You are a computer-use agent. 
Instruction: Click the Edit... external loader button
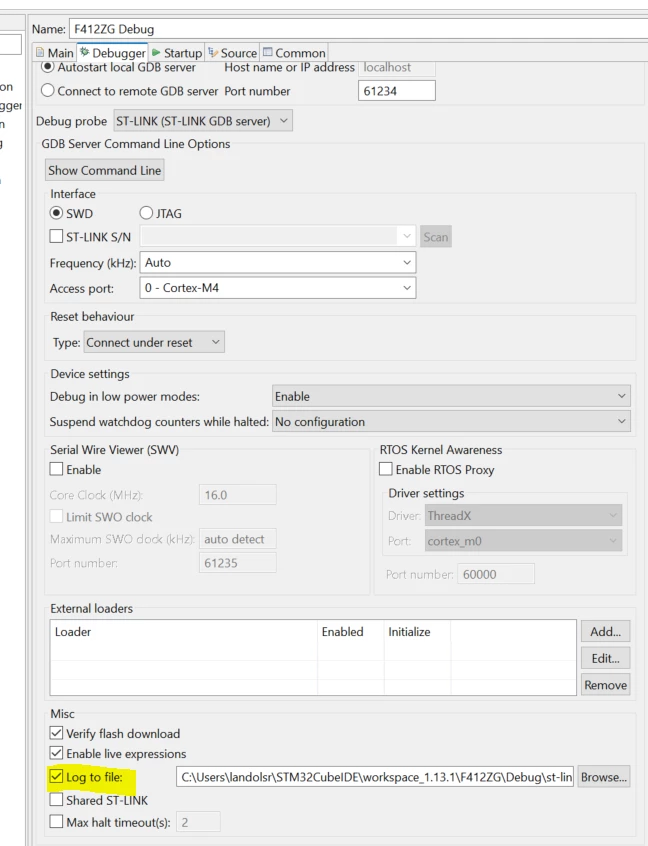coord(605,658)
